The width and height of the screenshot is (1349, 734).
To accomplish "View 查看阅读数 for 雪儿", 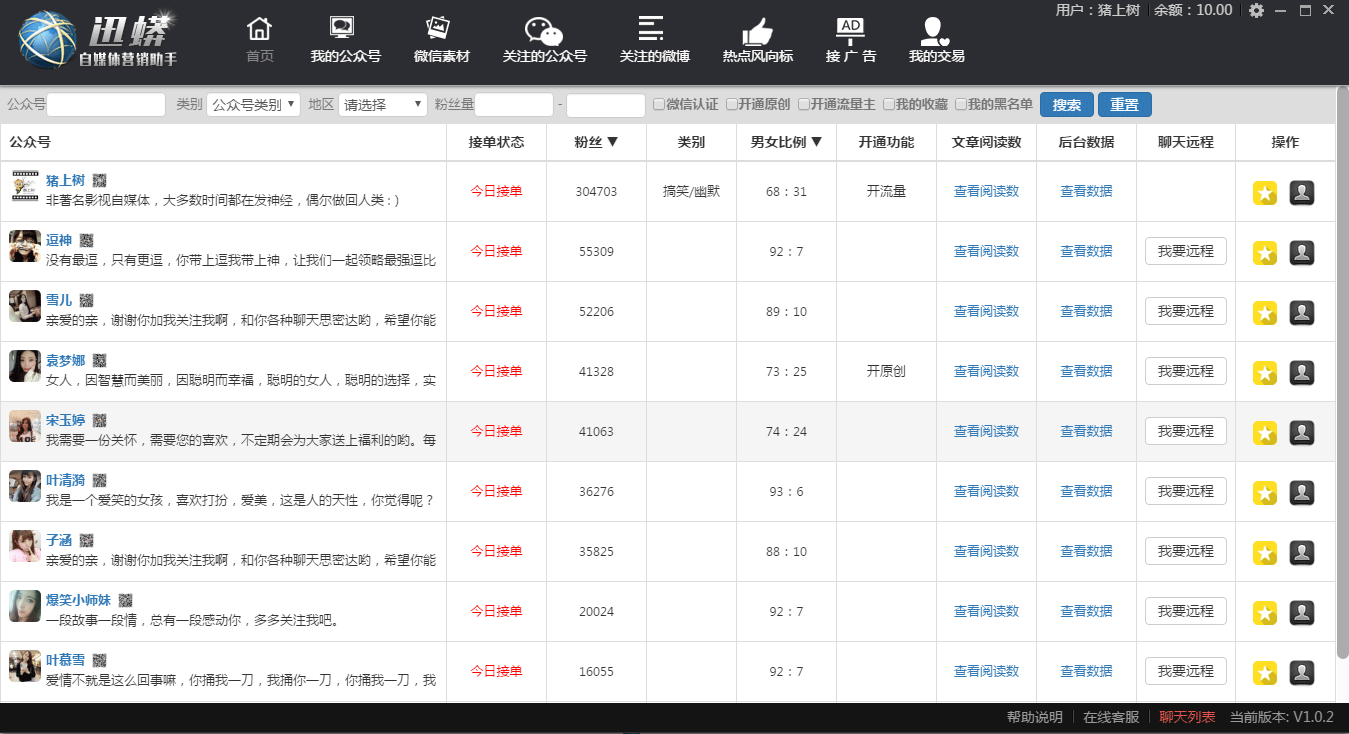I will tap(986, 311).
